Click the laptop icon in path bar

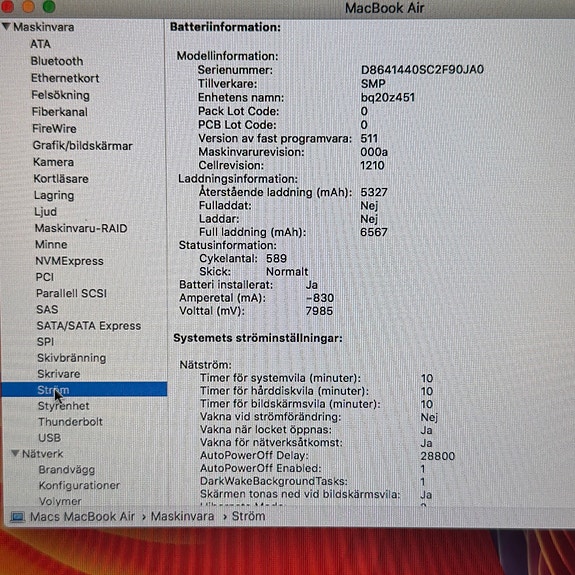pyautogui.click(x=17, y=517)
